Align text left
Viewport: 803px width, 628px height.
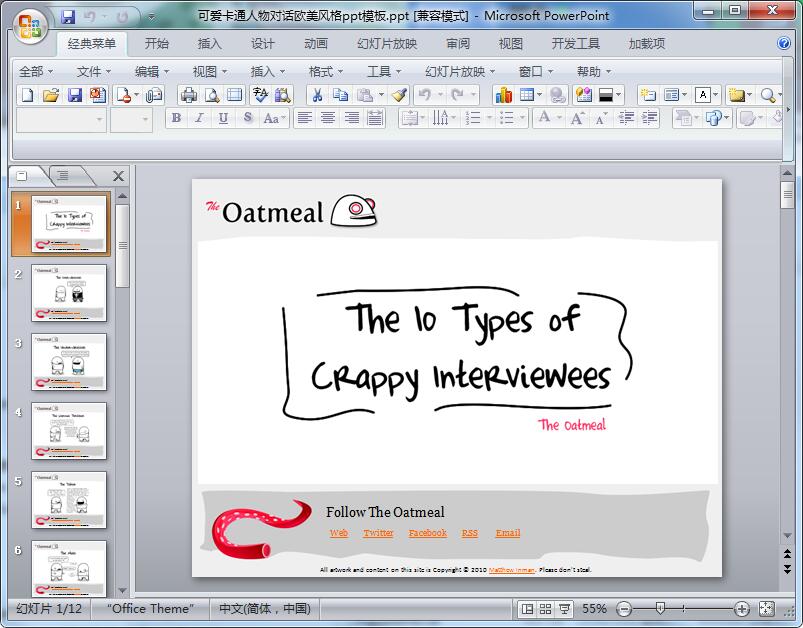click(305, 118)
